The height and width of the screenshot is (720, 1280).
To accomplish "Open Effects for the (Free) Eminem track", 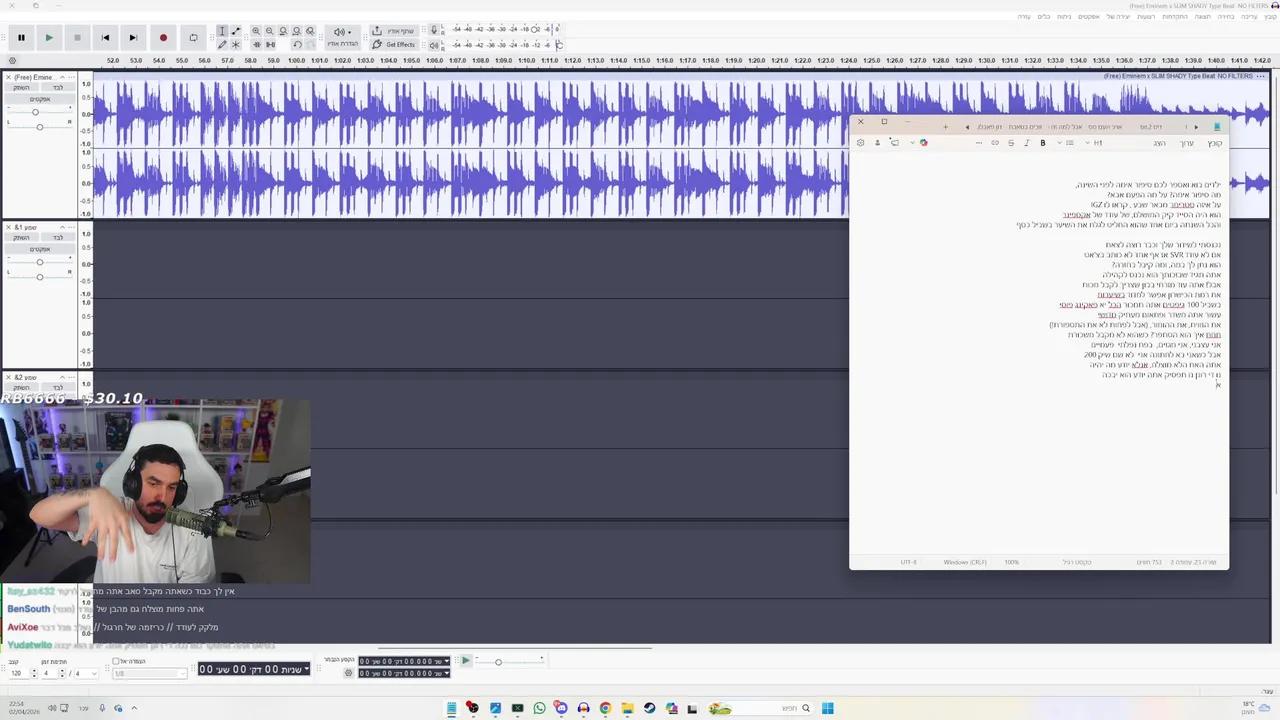I will pyautogui.click(x=40, y=99).
